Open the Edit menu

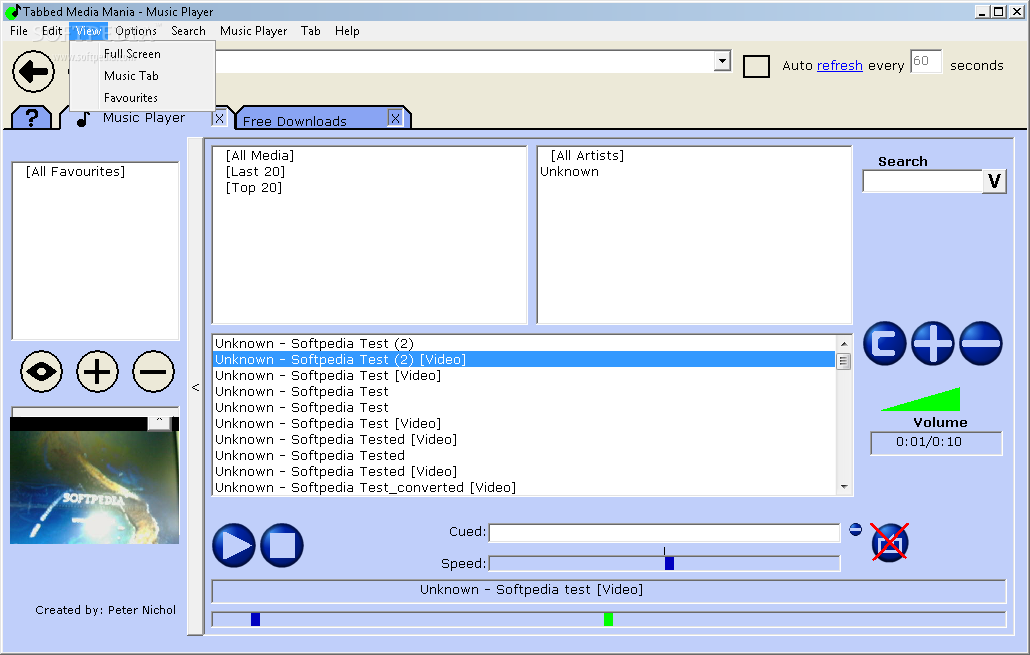pos(52,31)
